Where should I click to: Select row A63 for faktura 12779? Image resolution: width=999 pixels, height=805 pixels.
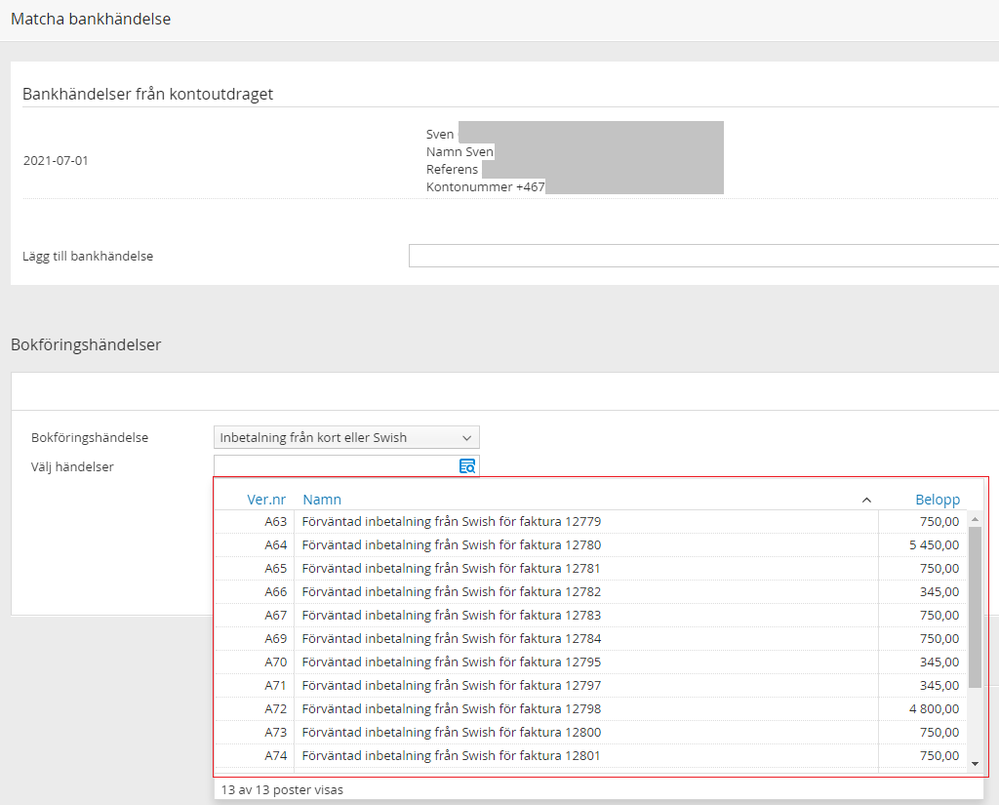[x=451, y=522]
